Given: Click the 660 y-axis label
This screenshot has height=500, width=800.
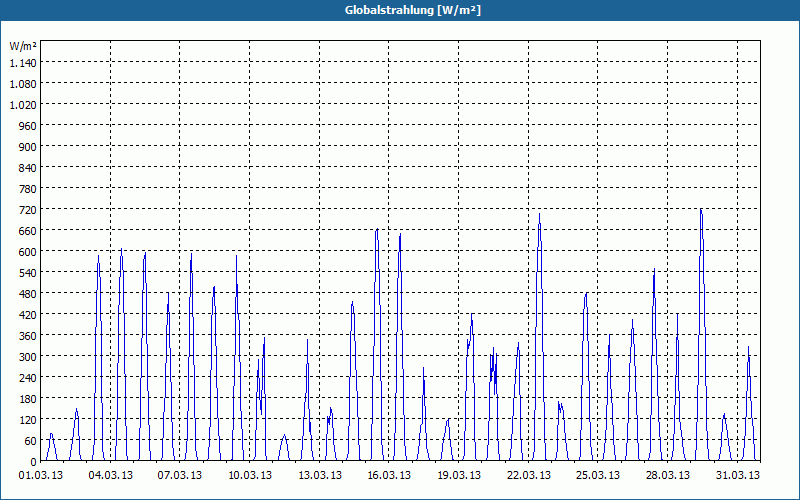Looking at the screenshot, I should click(28, 231).
